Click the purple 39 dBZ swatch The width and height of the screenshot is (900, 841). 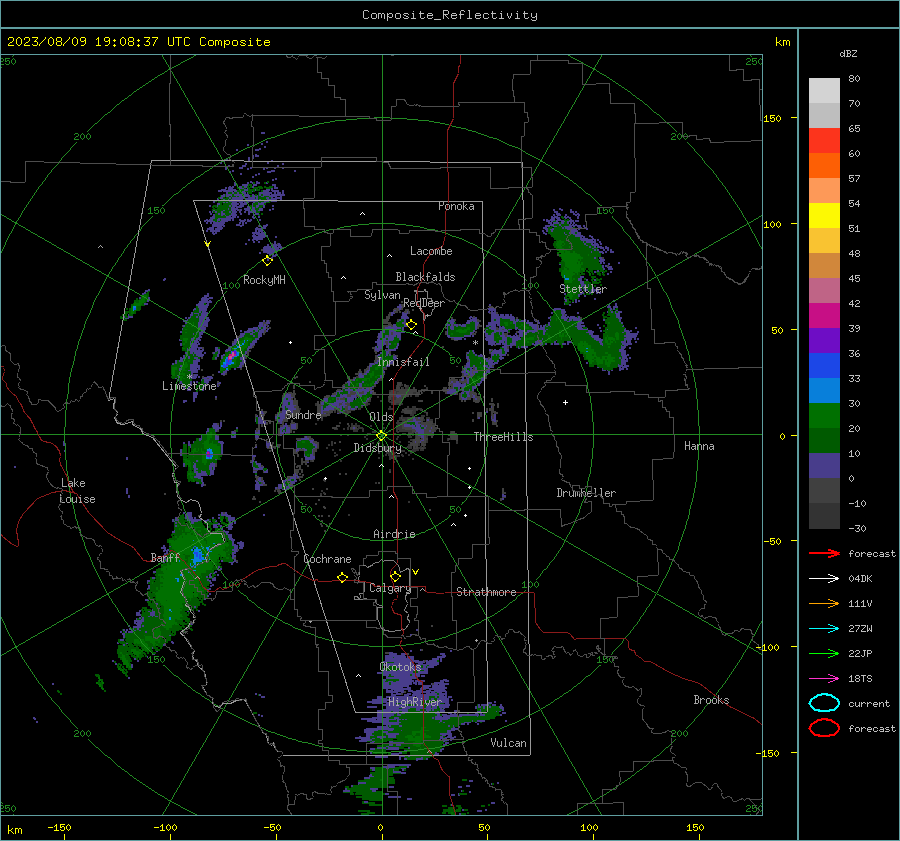[824, 340]
